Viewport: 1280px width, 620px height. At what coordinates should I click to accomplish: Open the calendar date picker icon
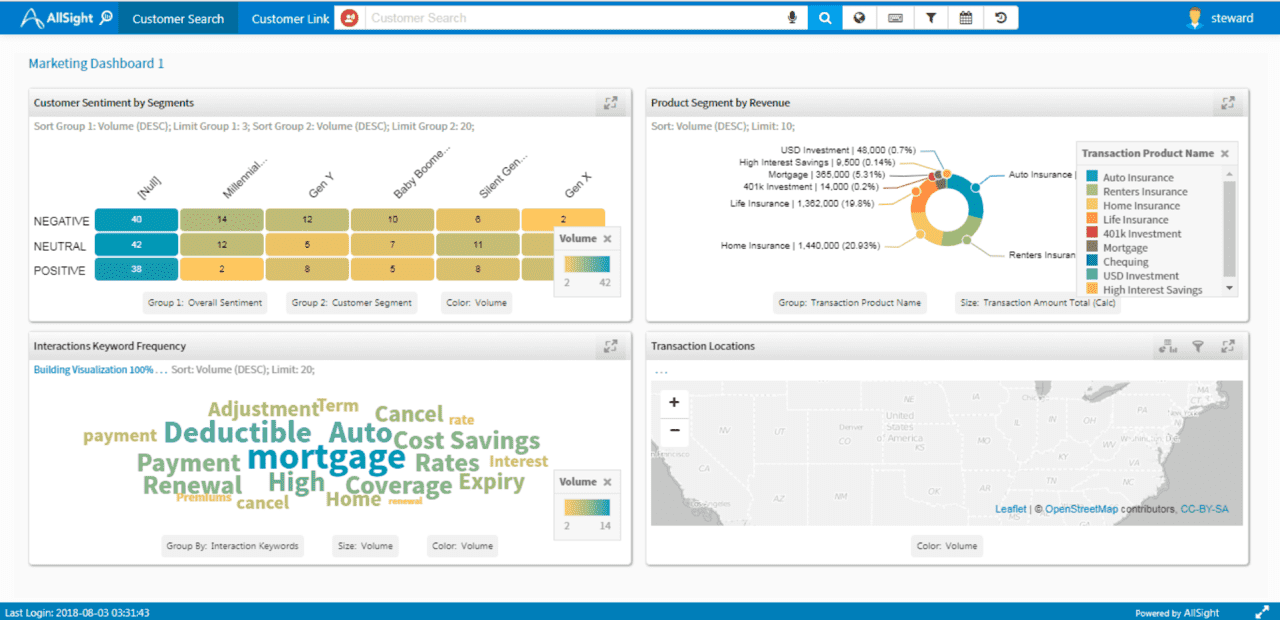point(965,18)
